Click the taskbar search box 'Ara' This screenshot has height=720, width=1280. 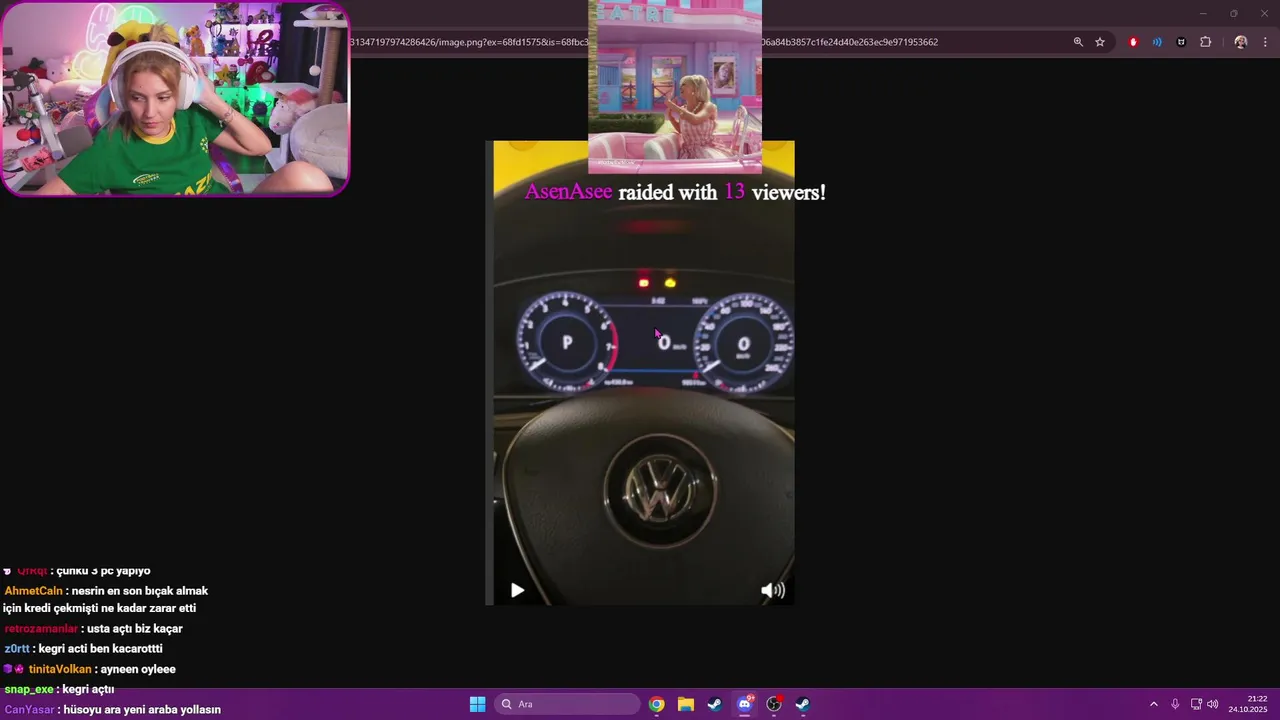pos(568,704)
